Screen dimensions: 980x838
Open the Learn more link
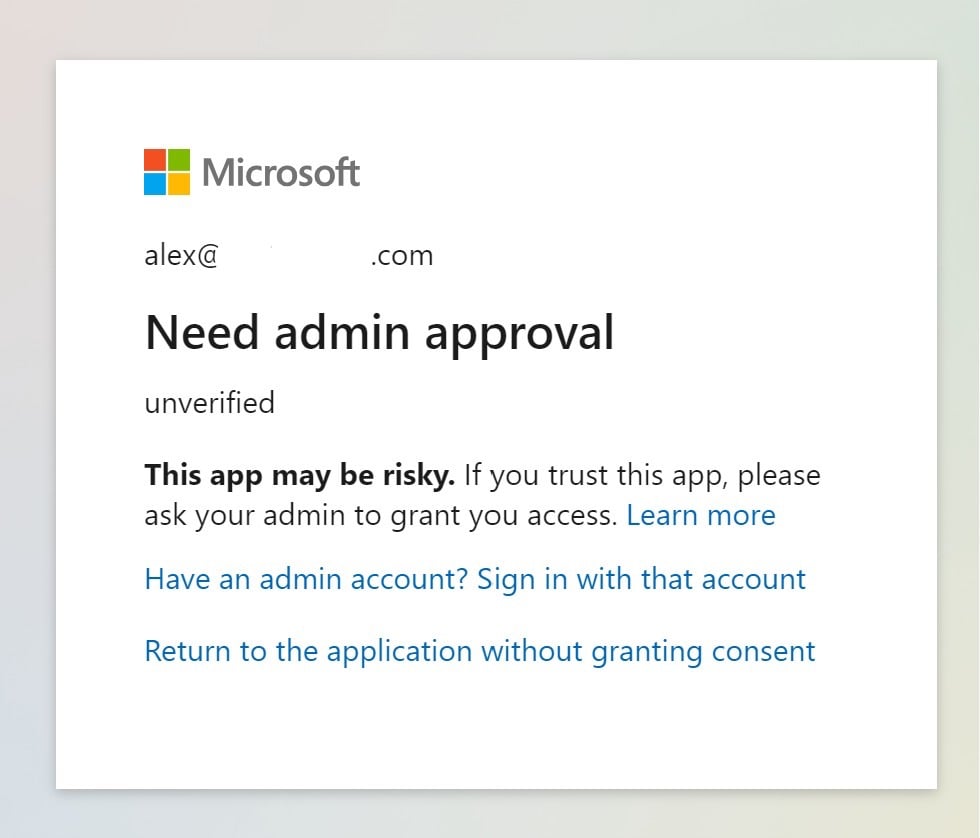pos(700,515)
